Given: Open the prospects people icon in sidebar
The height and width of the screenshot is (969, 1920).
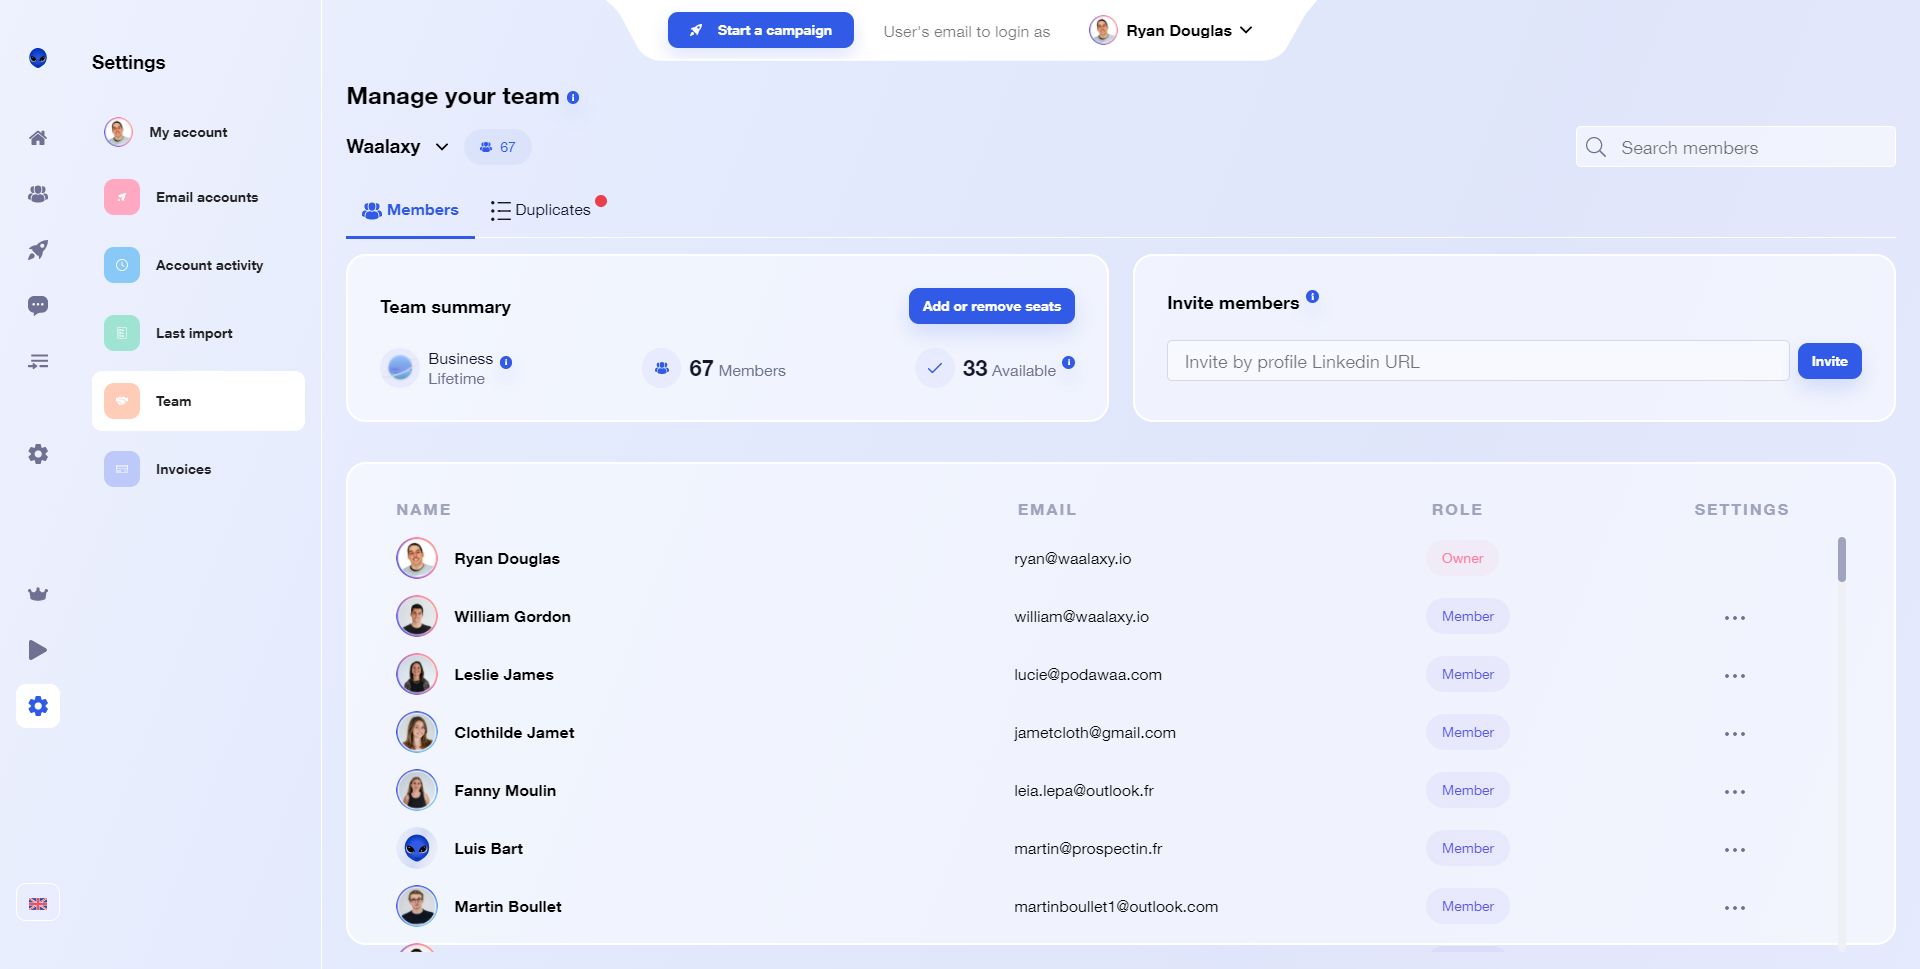Looking at the screenshot, I should (38, 194).
